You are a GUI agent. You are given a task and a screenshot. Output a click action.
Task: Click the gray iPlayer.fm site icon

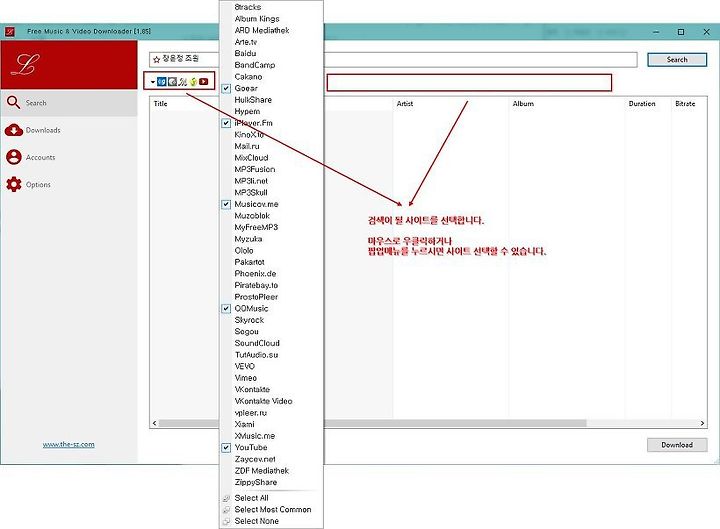tap(172, 82)
